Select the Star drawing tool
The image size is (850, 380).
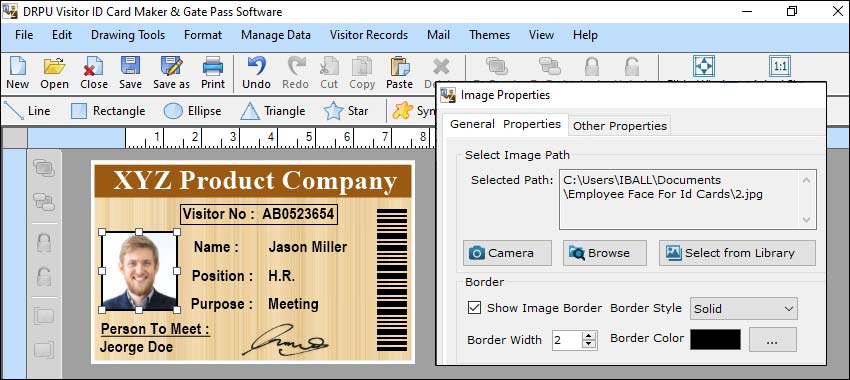point(346,111)
